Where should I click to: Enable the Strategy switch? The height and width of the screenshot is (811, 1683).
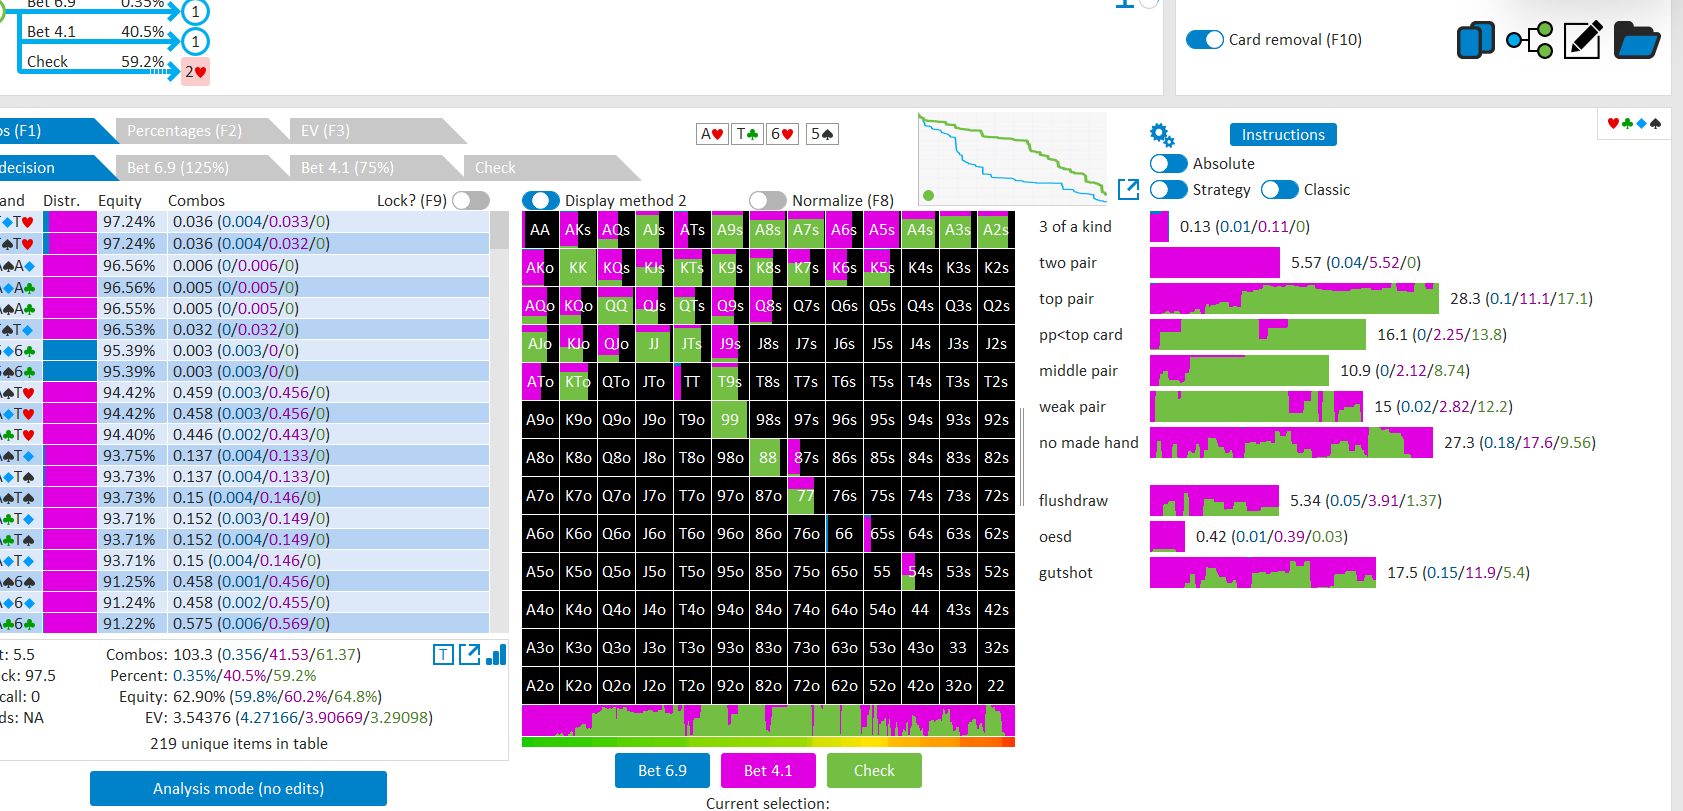[1168, 190]
